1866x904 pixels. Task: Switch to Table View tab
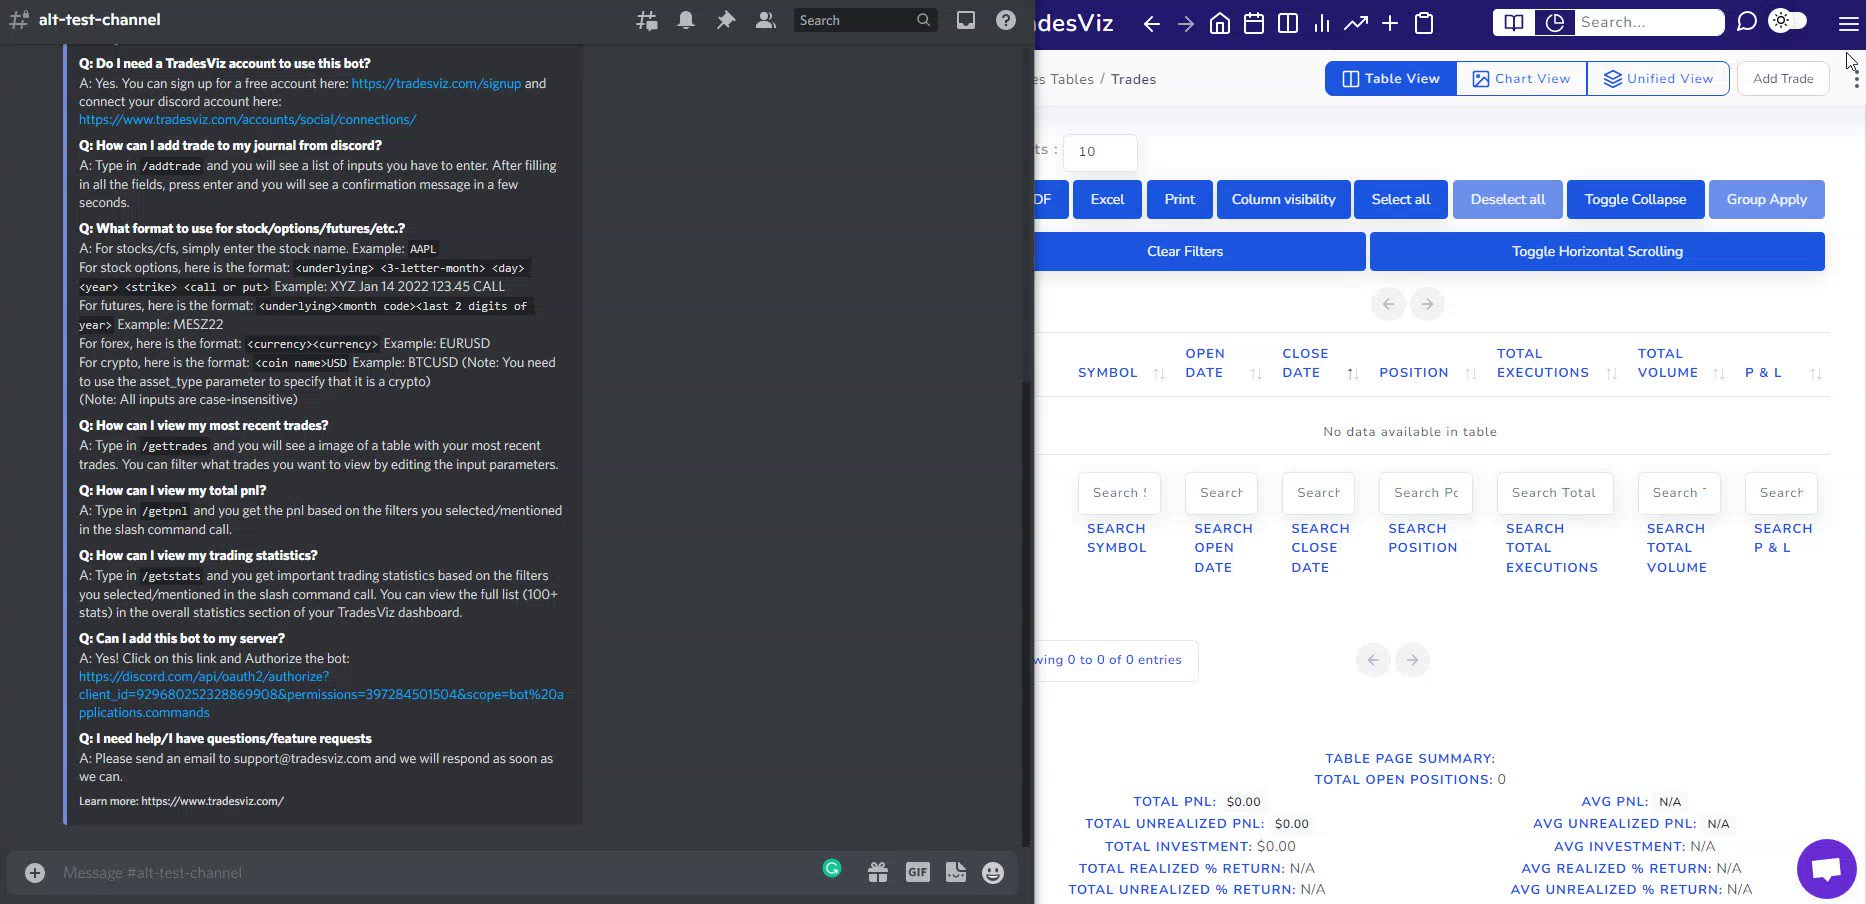pyautogui.click(x=1391, y=79)
